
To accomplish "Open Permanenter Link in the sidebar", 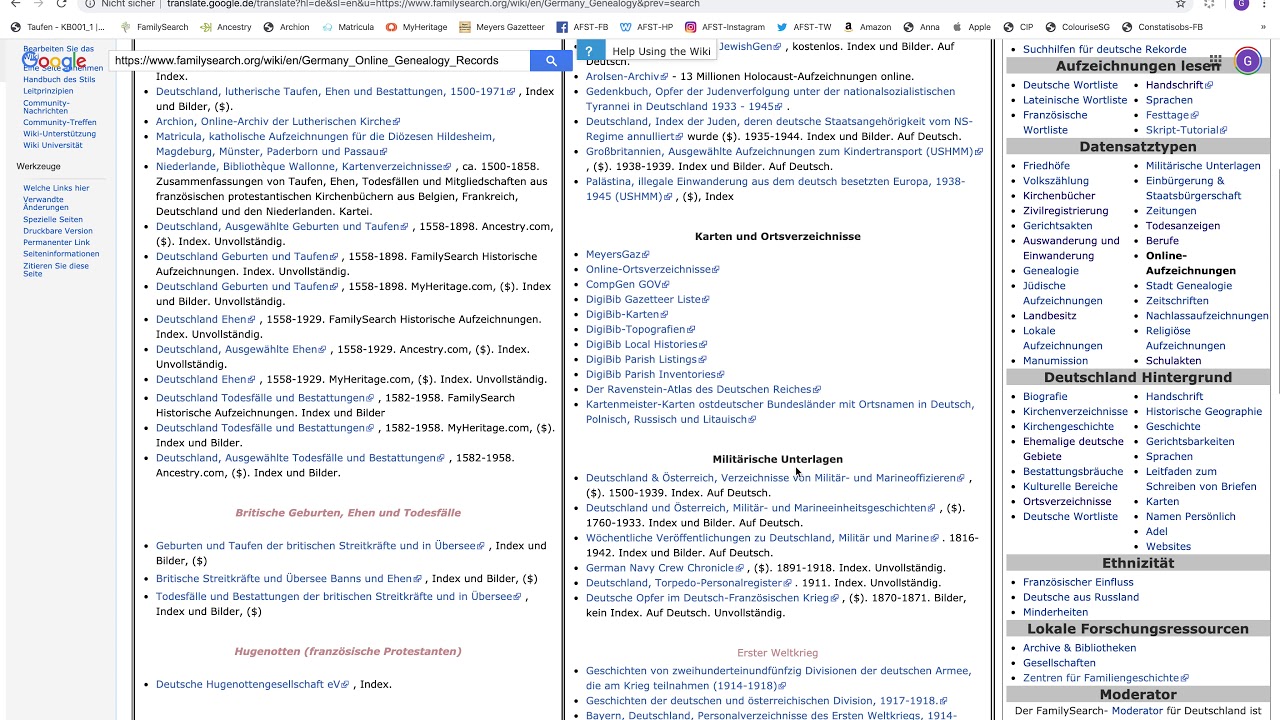I will pyautogui.click(x=56, y=242).
